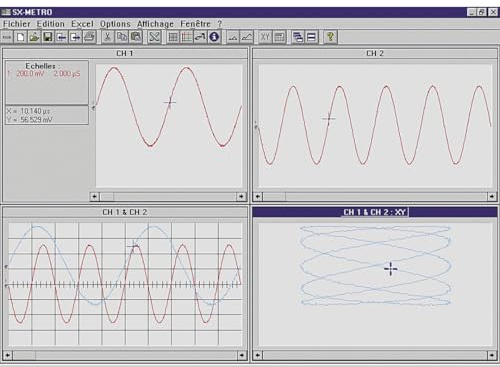This screenshot has width=500, height=367.
Task: Click the crosshair cursor on CH 2 waveform
Action: point(329,118)
